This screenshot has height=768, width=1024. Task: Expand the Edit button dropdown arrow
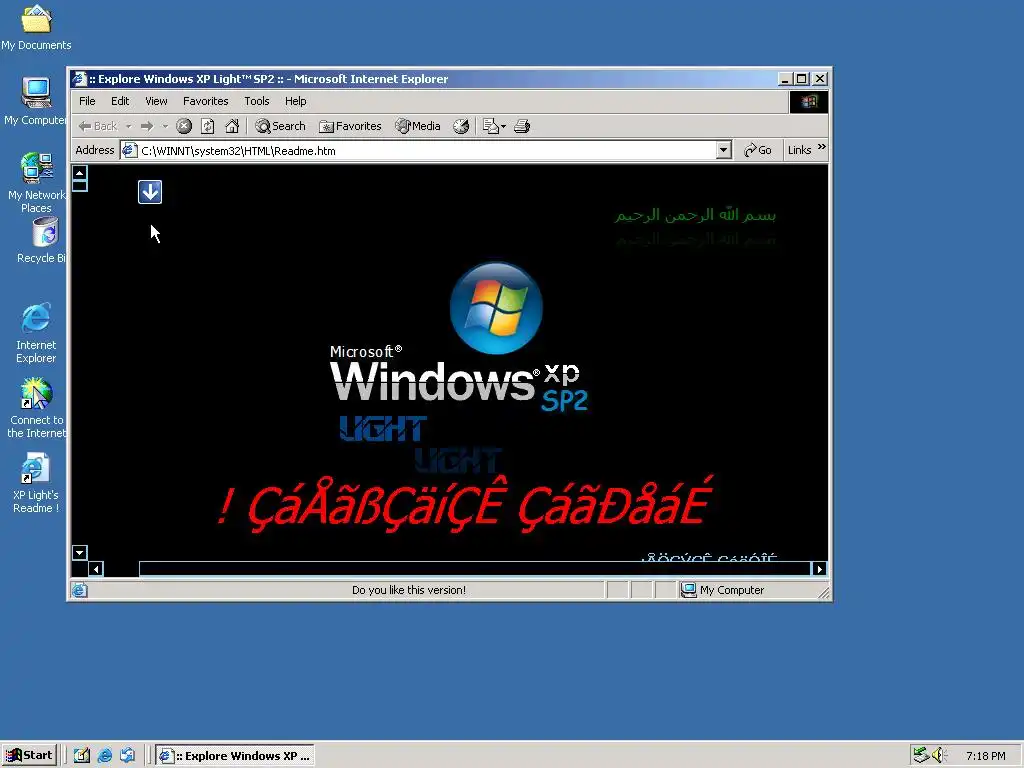(504, 126)
